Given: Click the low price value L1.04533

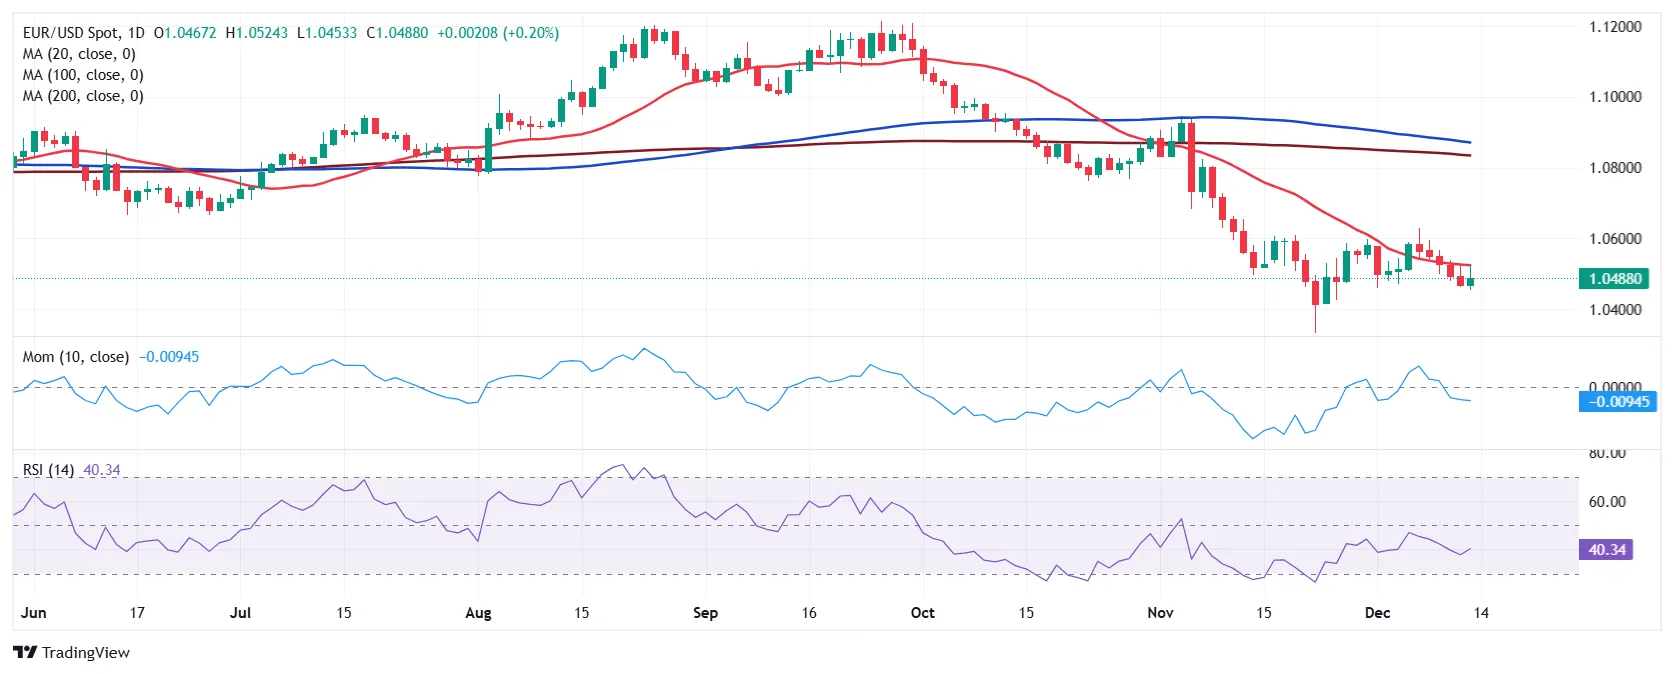Looking at the screenshot, I should (327, 33).
